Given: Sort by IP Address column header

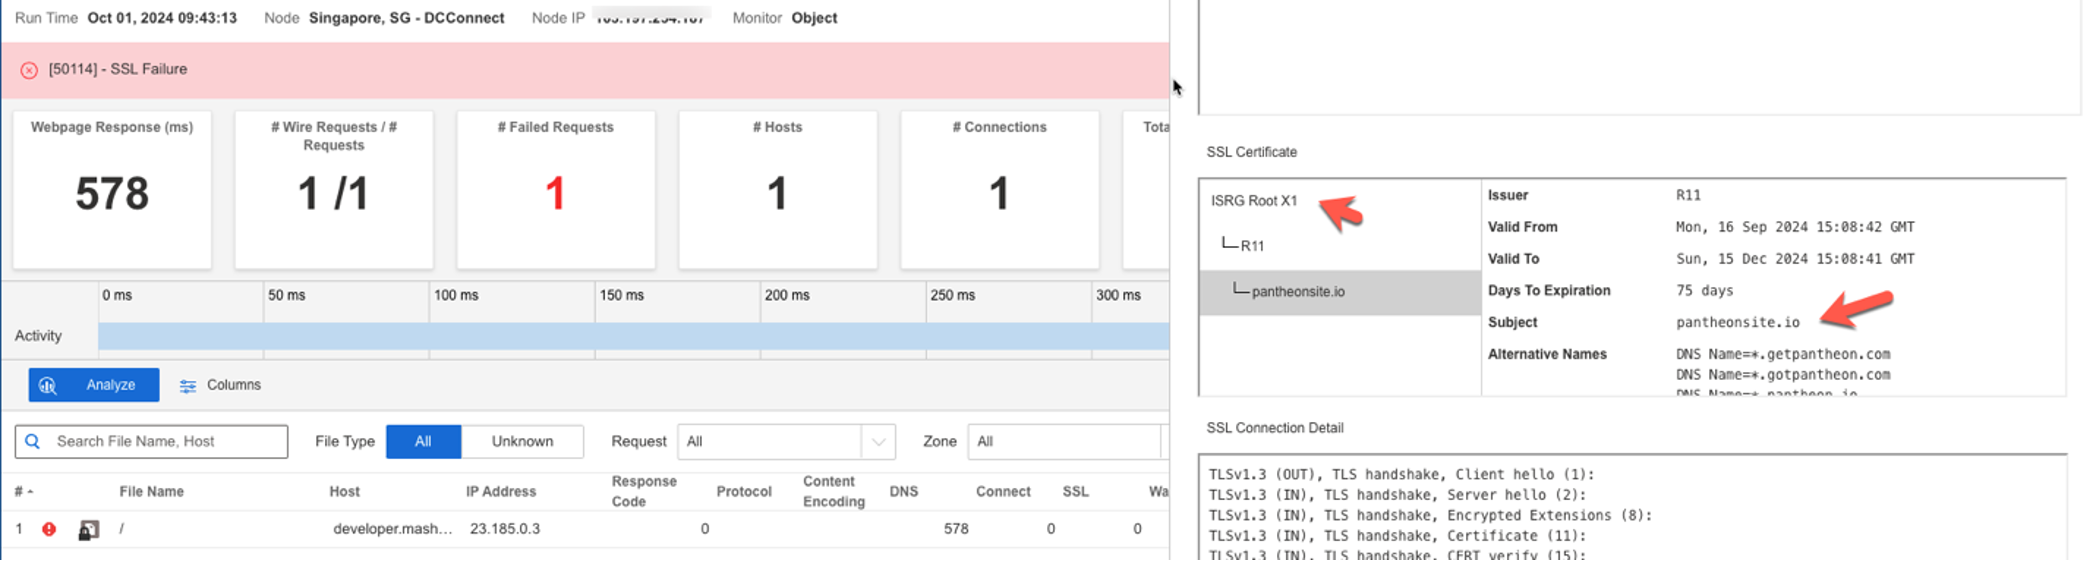Looking at the screenshot, I should coord(501,492).
